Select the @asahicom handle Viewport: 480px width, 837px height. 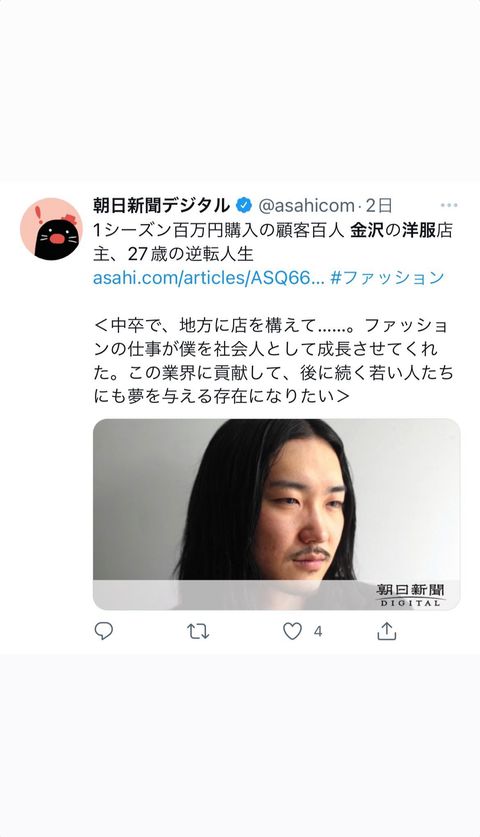(x=306, y=206)
